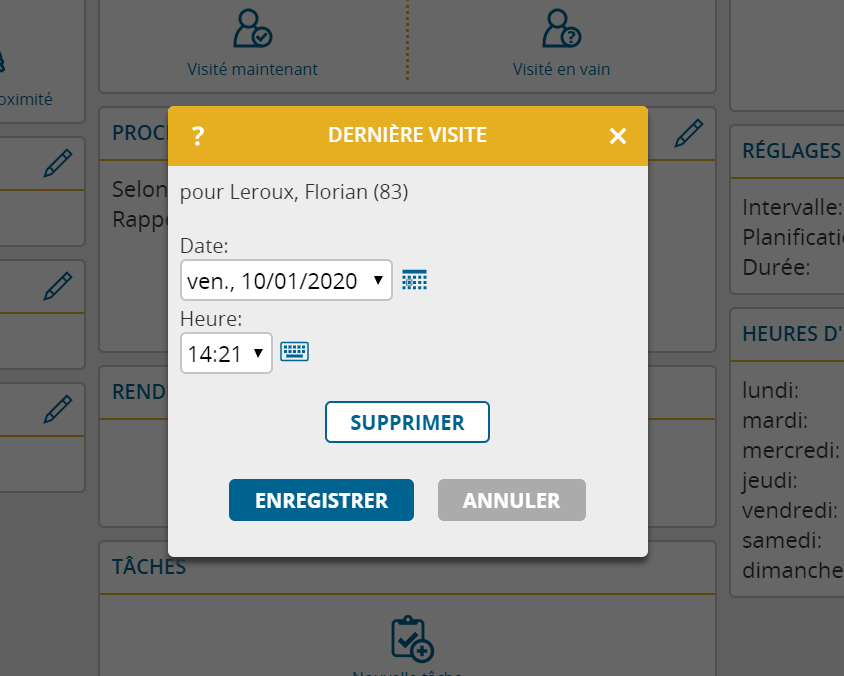
Task: Open the keyboard time entry icon
Action: point(294,352)
